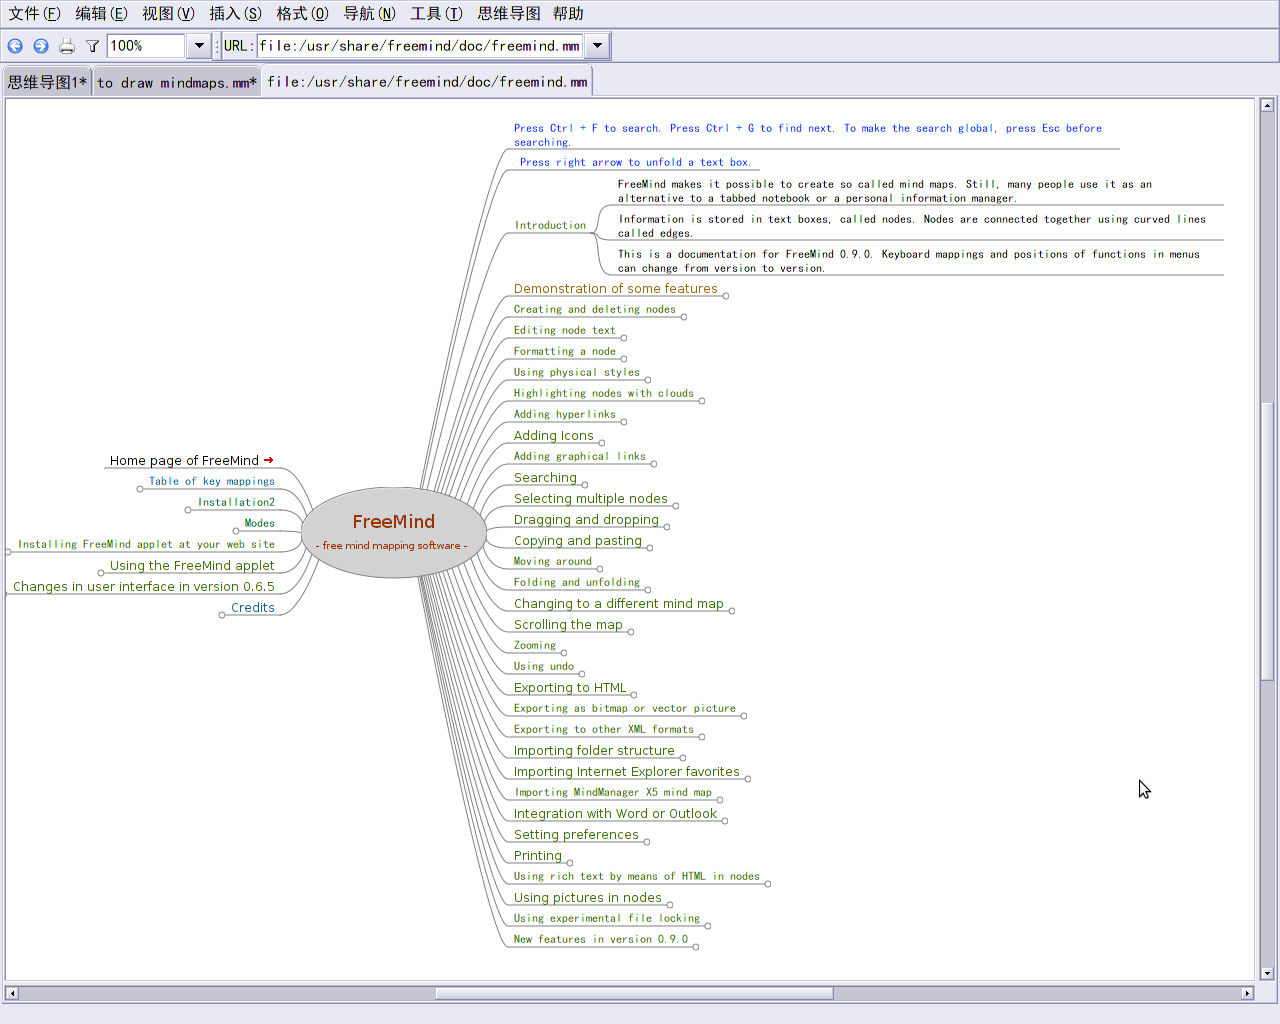
Task: Click the URL address field
Action: [x=420, y=46]
